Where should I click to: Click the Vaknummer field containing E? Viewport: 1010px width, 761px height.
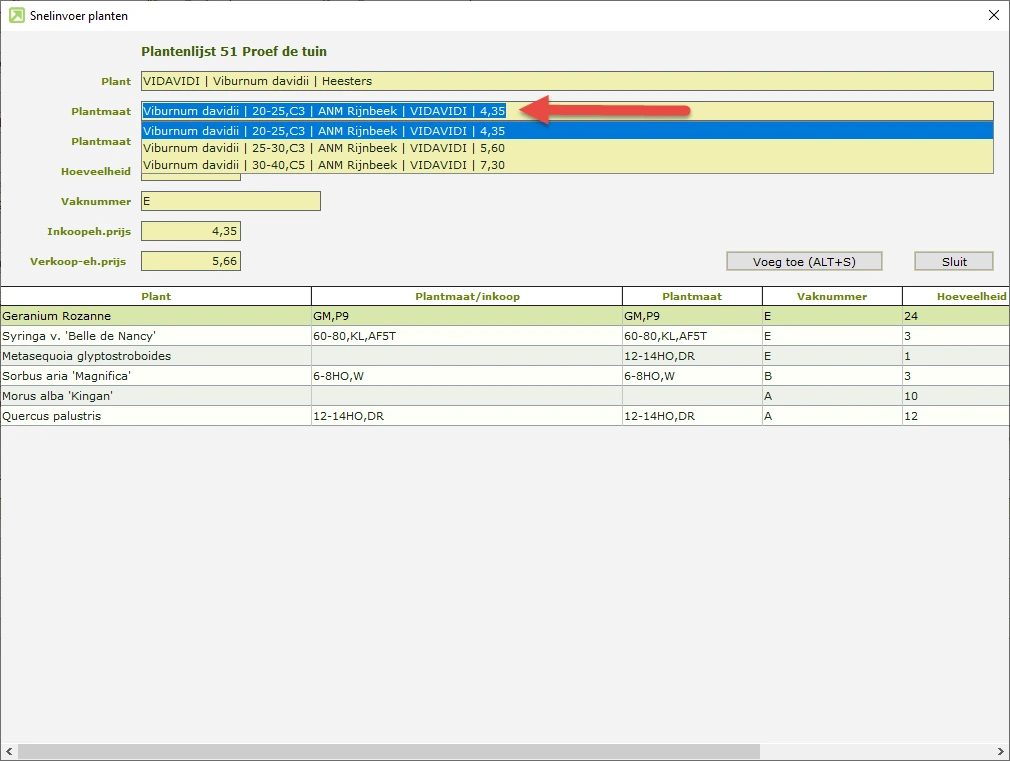pyautogui.click(x=230, y=201)
